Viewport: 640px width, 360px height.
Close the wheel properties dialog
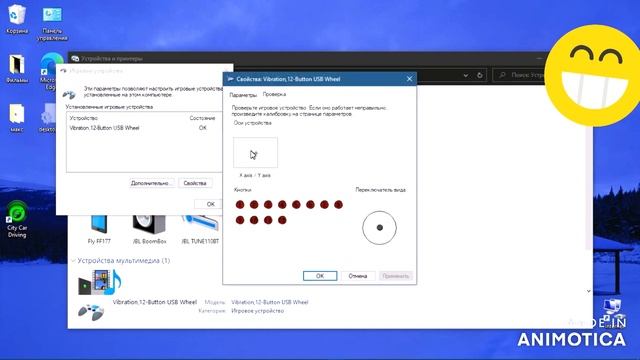tap(409, 79)
